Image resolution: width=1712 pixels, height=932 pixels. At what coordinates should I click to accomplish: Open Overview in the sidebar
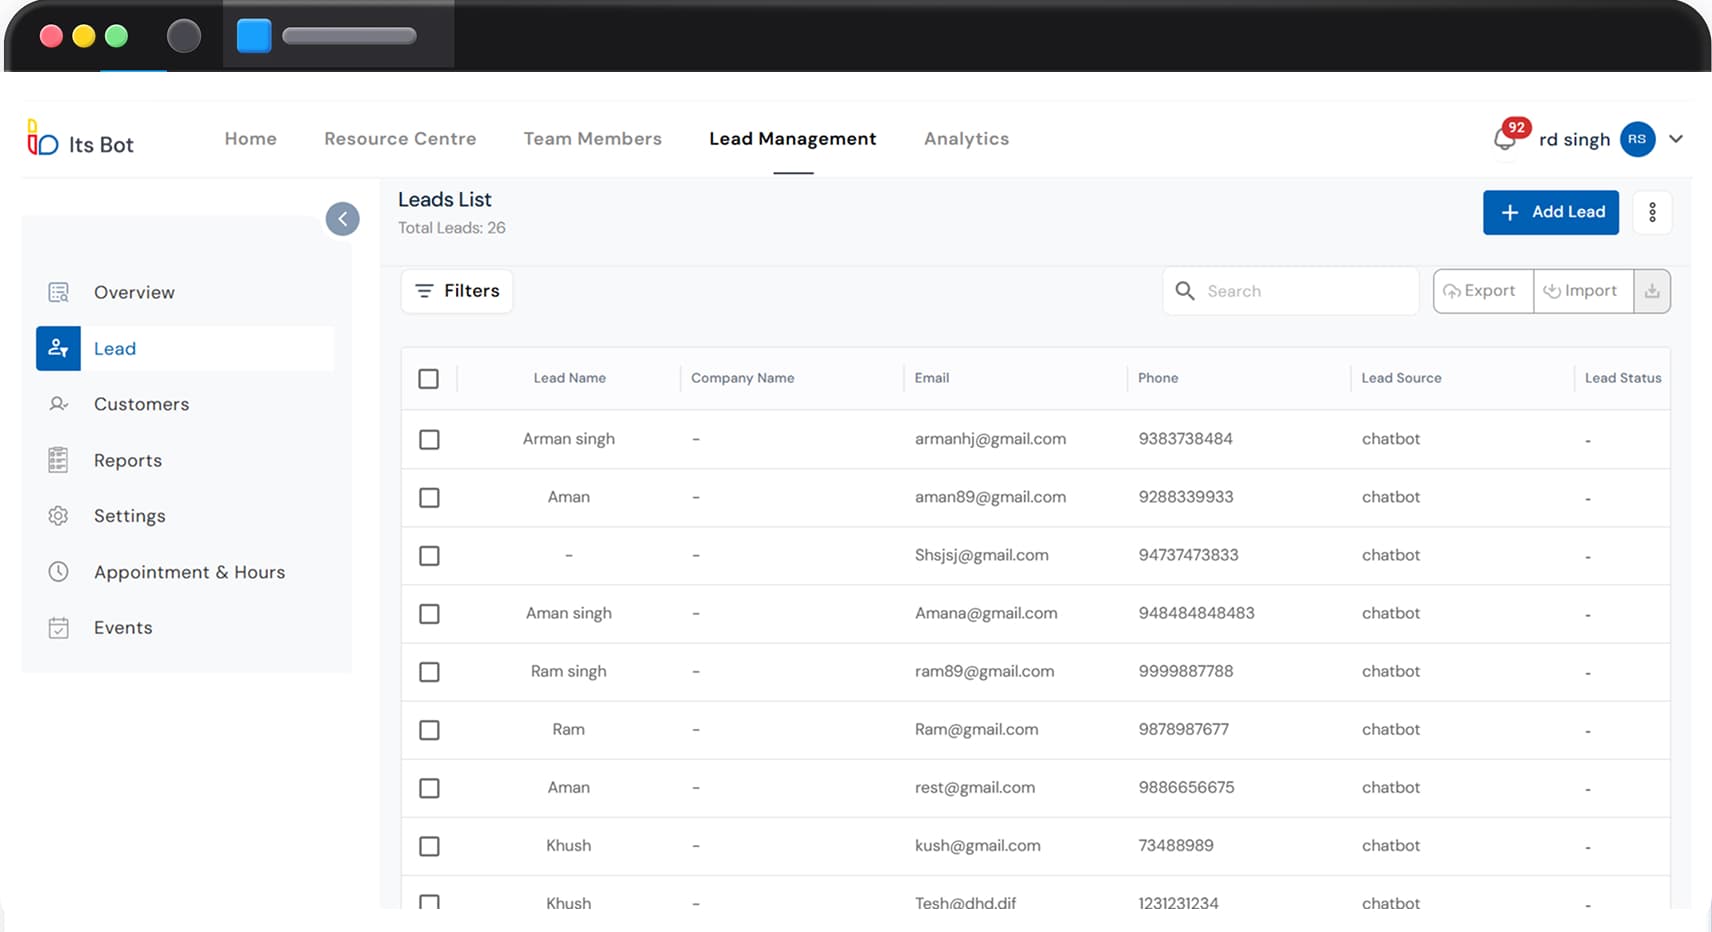tap(134, 292)
